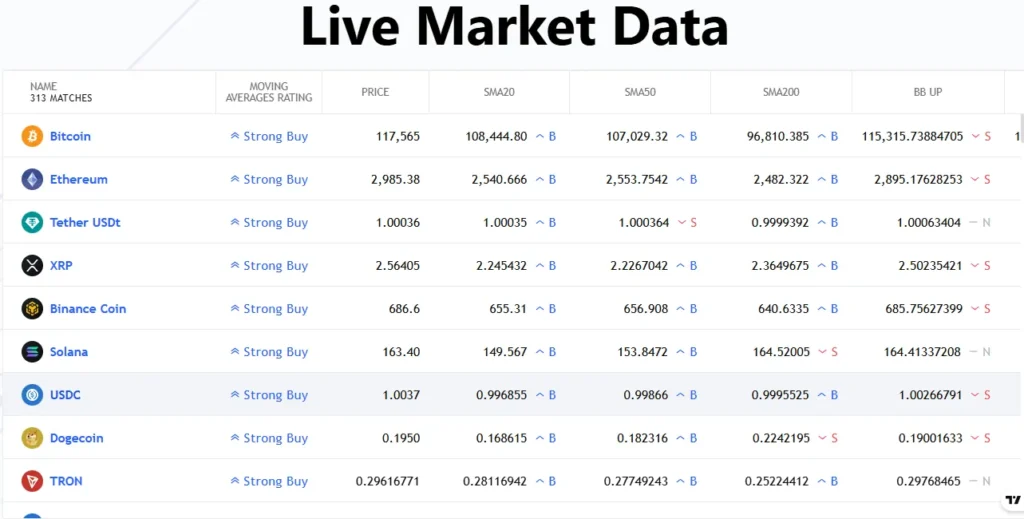
Task: Open the Ethereum name link
Action: pyautogui.click(x=78, y=179)
